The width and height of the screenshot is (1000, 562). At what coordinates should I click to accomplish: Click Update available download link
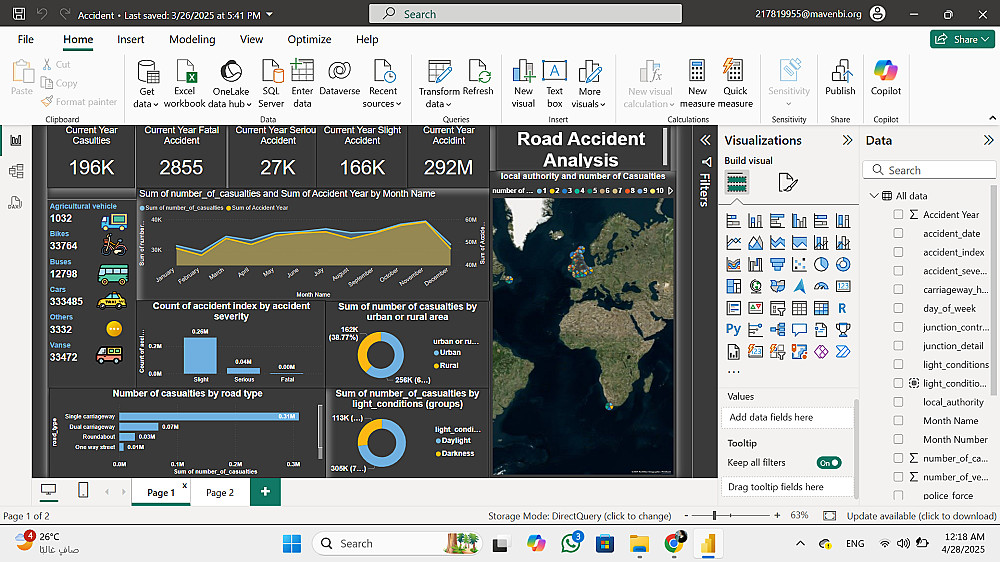(921, 516)
